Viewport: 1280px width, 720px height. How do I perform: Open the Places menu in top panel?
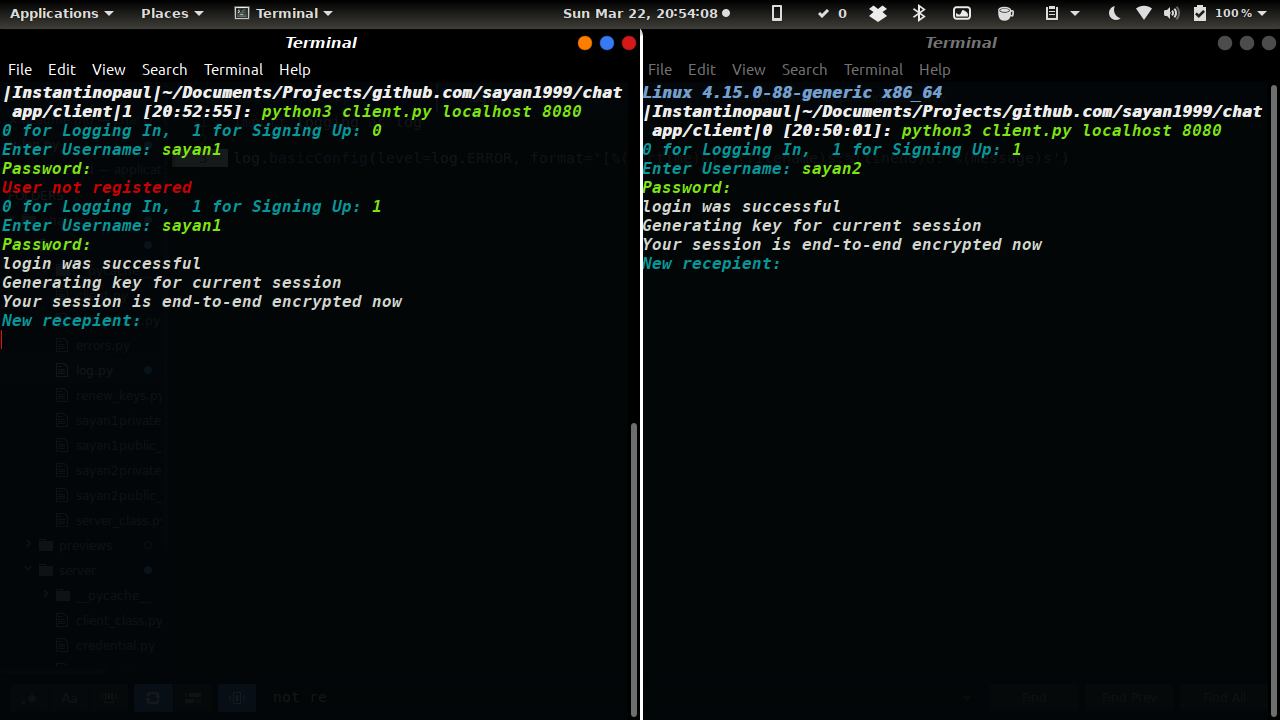172,13
